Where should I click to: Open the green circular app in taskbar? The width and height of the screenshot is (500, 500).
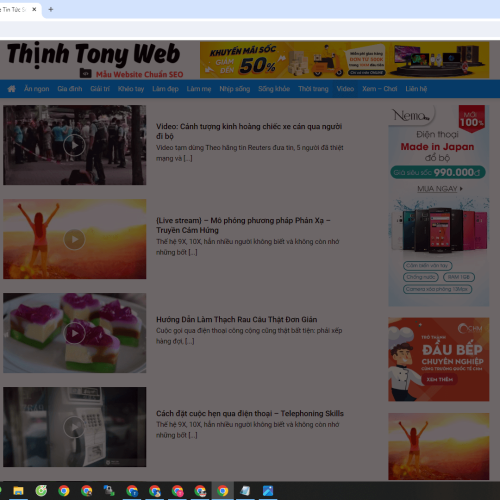click(x=41, y=491)
